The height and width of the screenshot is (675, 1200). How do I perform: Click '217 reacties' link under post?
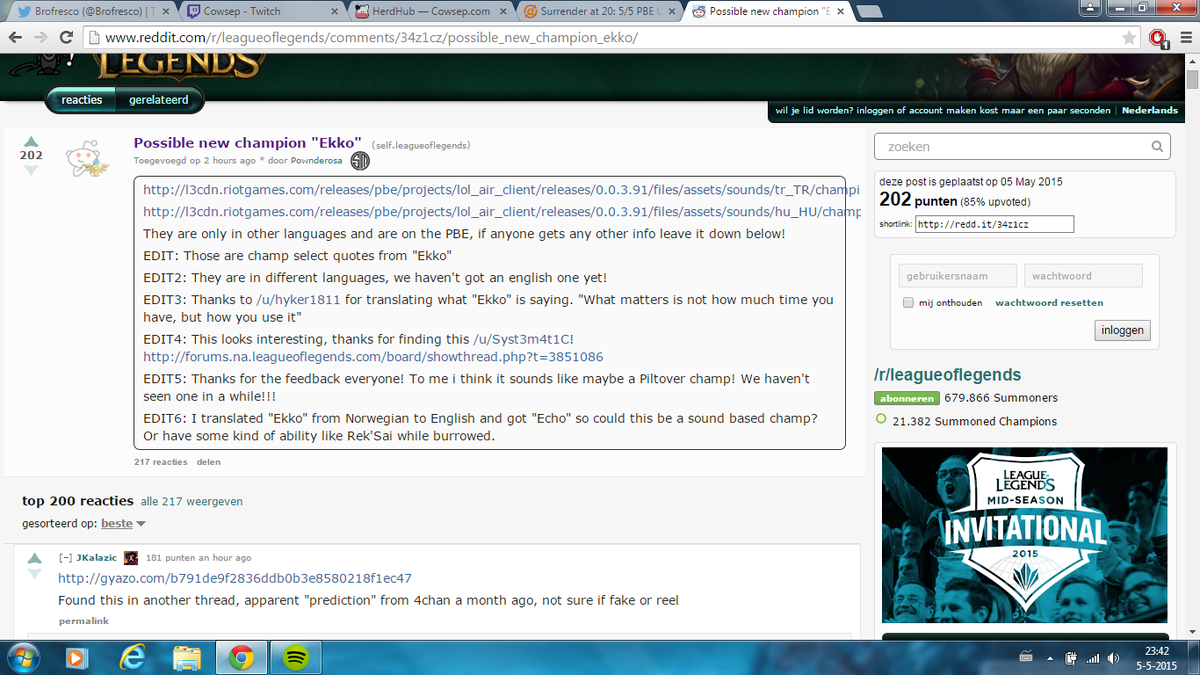[160, 463]
